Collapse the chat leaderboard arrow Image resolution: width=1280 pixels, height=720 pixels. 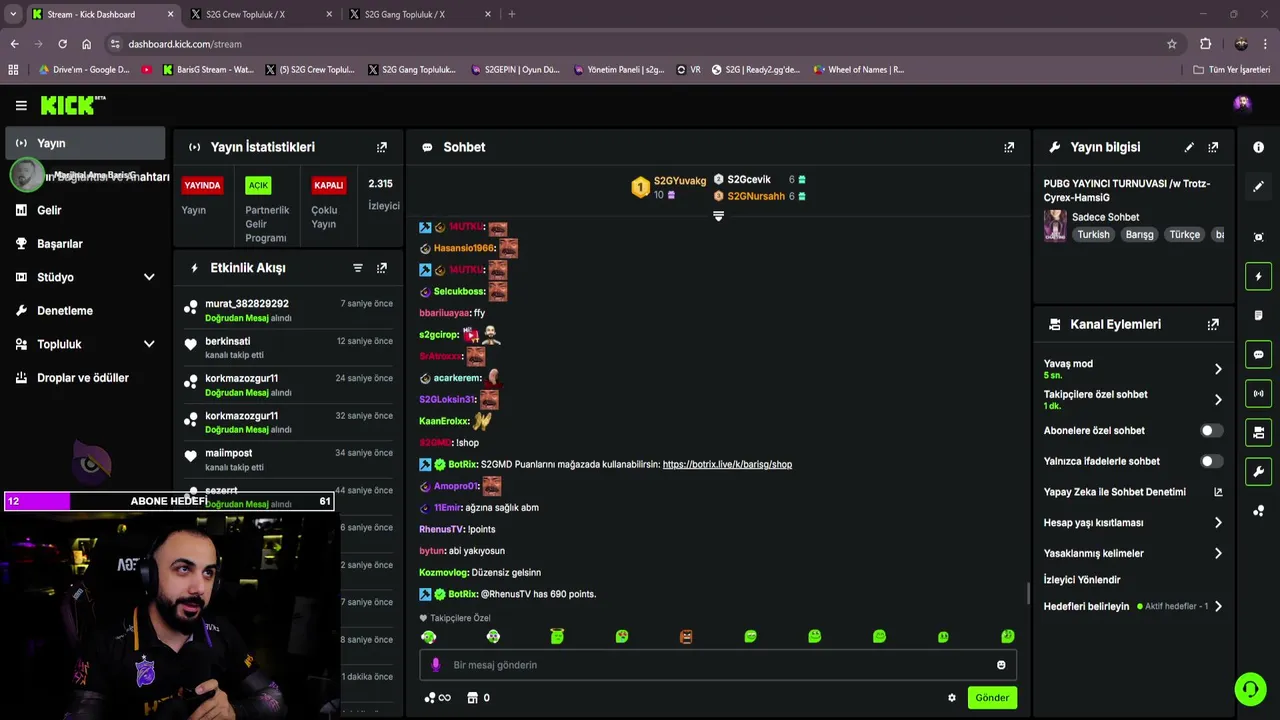[718, 216]
